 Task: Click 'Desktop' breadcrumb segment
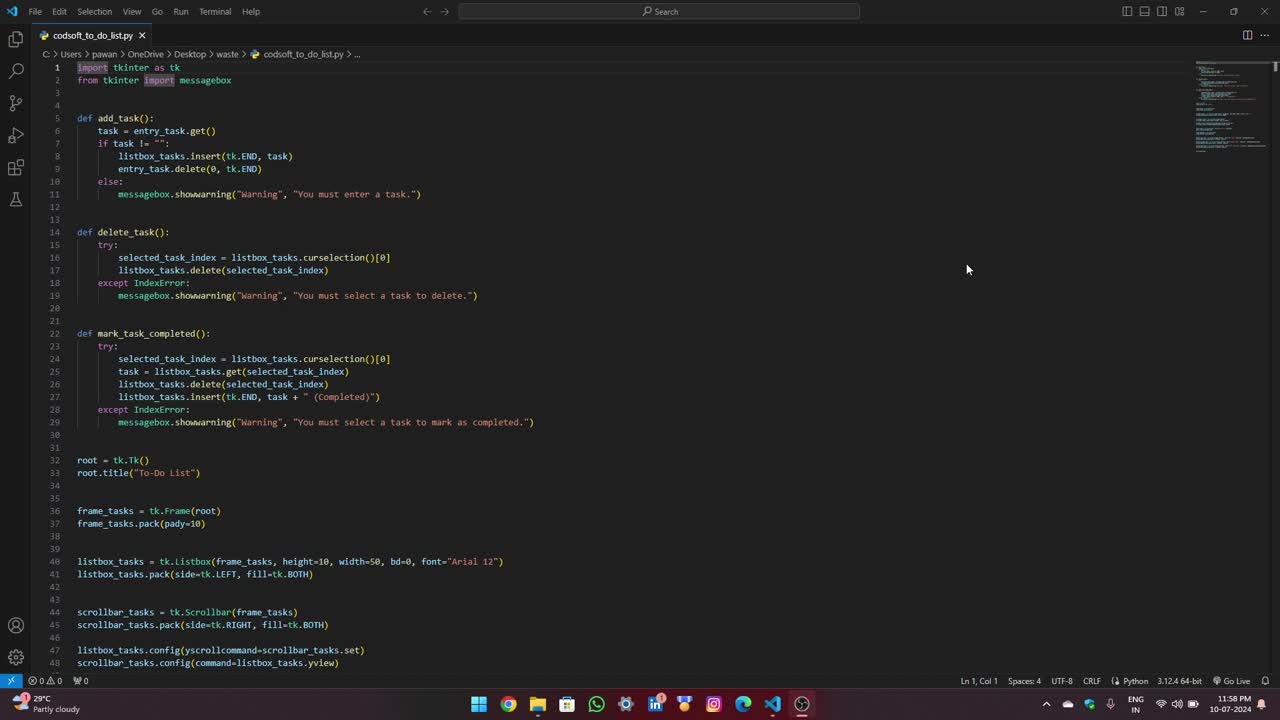[x=190, y=54]
